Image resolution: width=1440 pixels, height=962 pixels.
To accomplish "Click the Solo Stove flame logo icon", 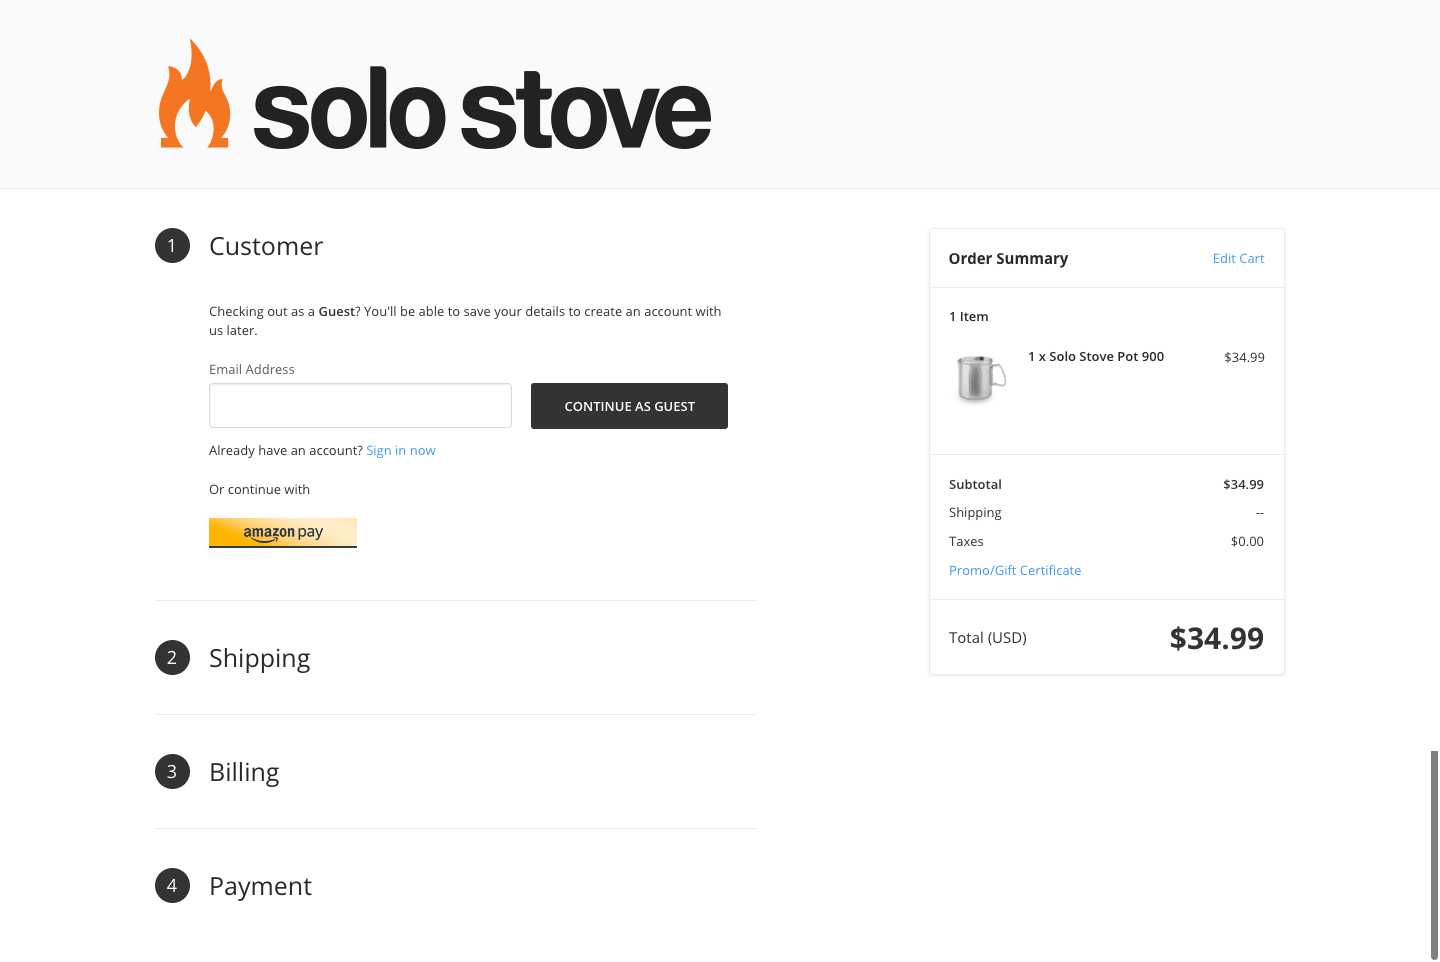I will [x=194, y=96].
